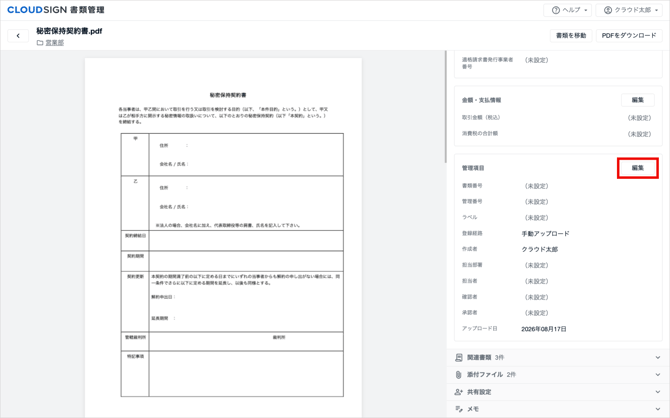Click the 適格請求書発行事業者番号 unset value
Viewport: 670px width, 418px height.
537,60
